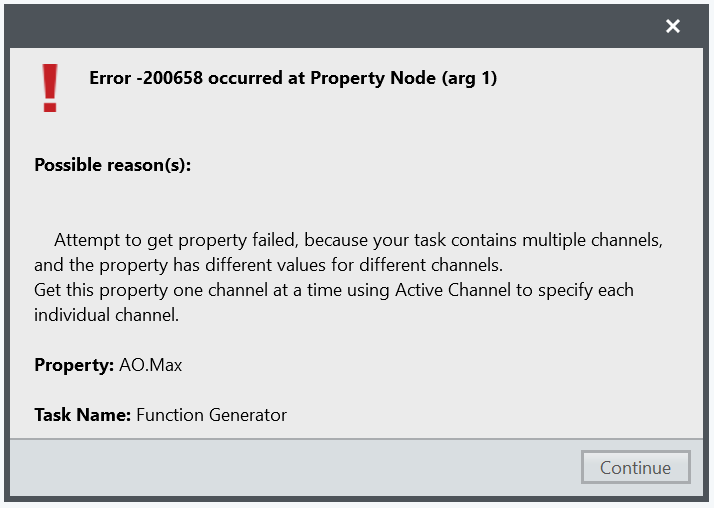Click the "Attempt to get property failed" text

click(x=176, y=240)
